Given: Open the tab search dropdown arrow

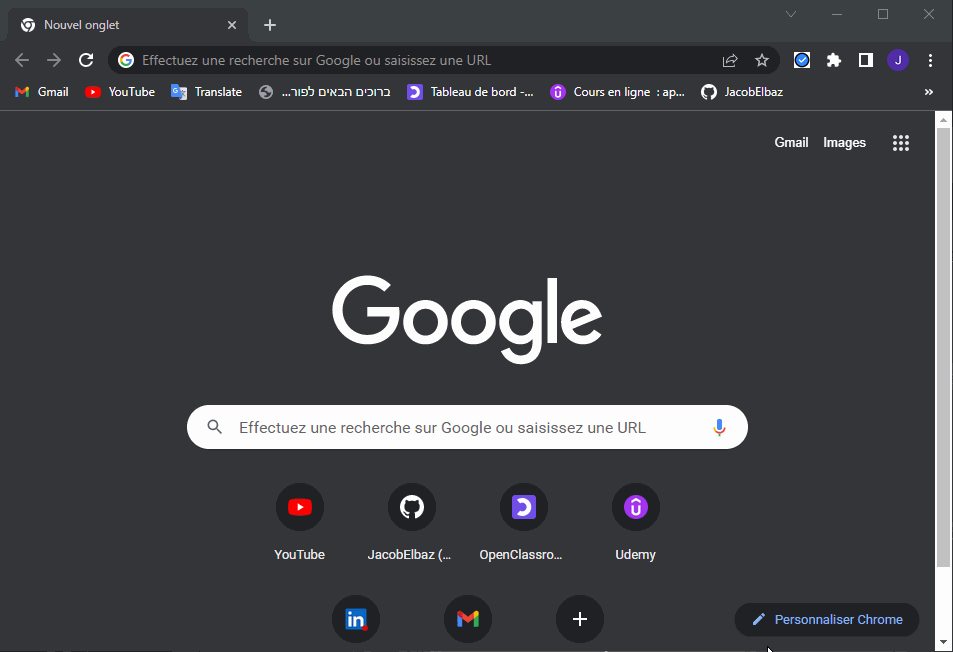Looking at the screenshot, I should (x=791, y=14).
